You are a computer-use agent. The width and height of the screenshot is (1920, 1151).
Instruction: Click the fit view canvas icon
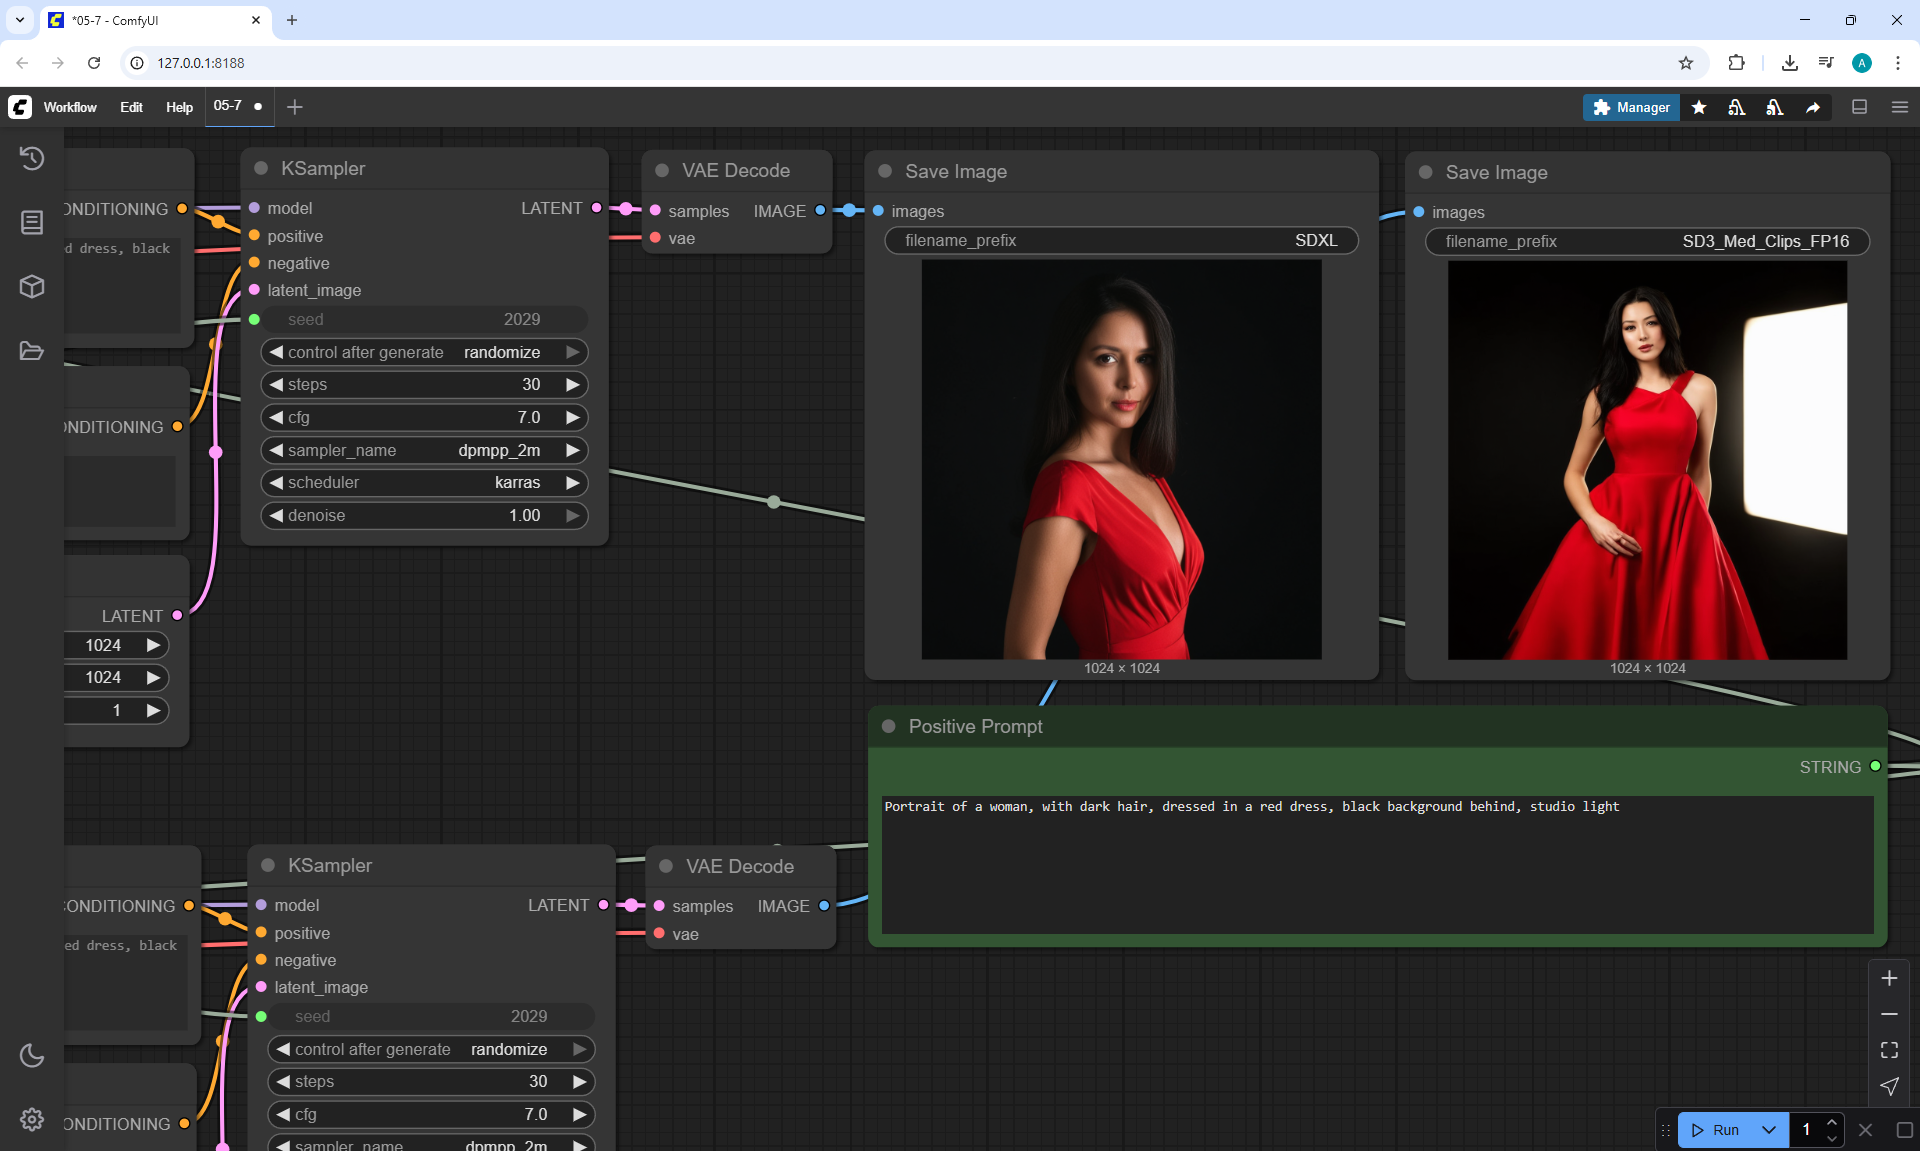click(1889, 1050)
